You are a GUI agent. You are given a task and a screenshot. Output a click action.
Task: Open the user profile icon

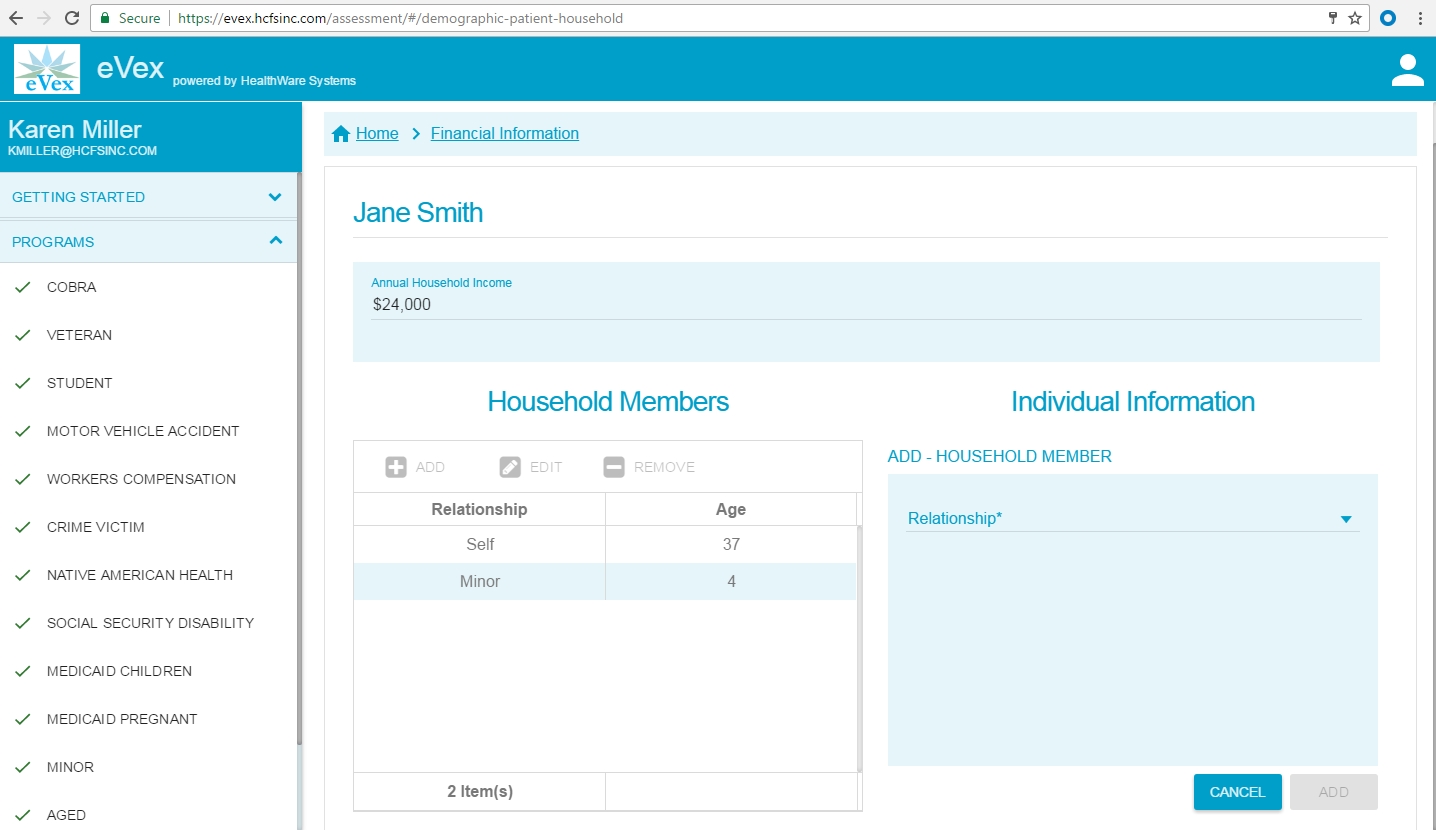pyautogui.click(x=1407, y=70)
